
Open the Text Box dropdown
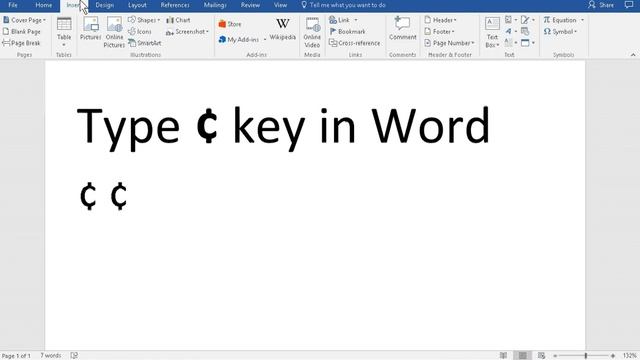492,33
